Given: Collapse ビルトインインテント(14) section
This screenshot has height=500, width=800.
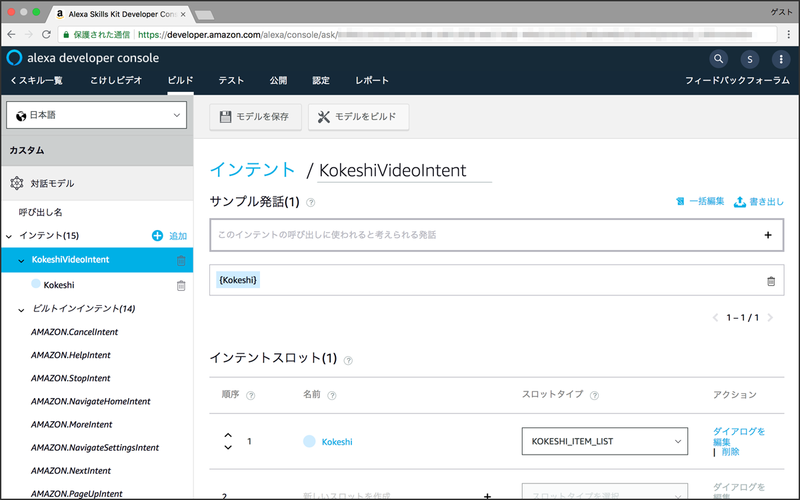Looking at the screenshot, I should coord(21,310).
